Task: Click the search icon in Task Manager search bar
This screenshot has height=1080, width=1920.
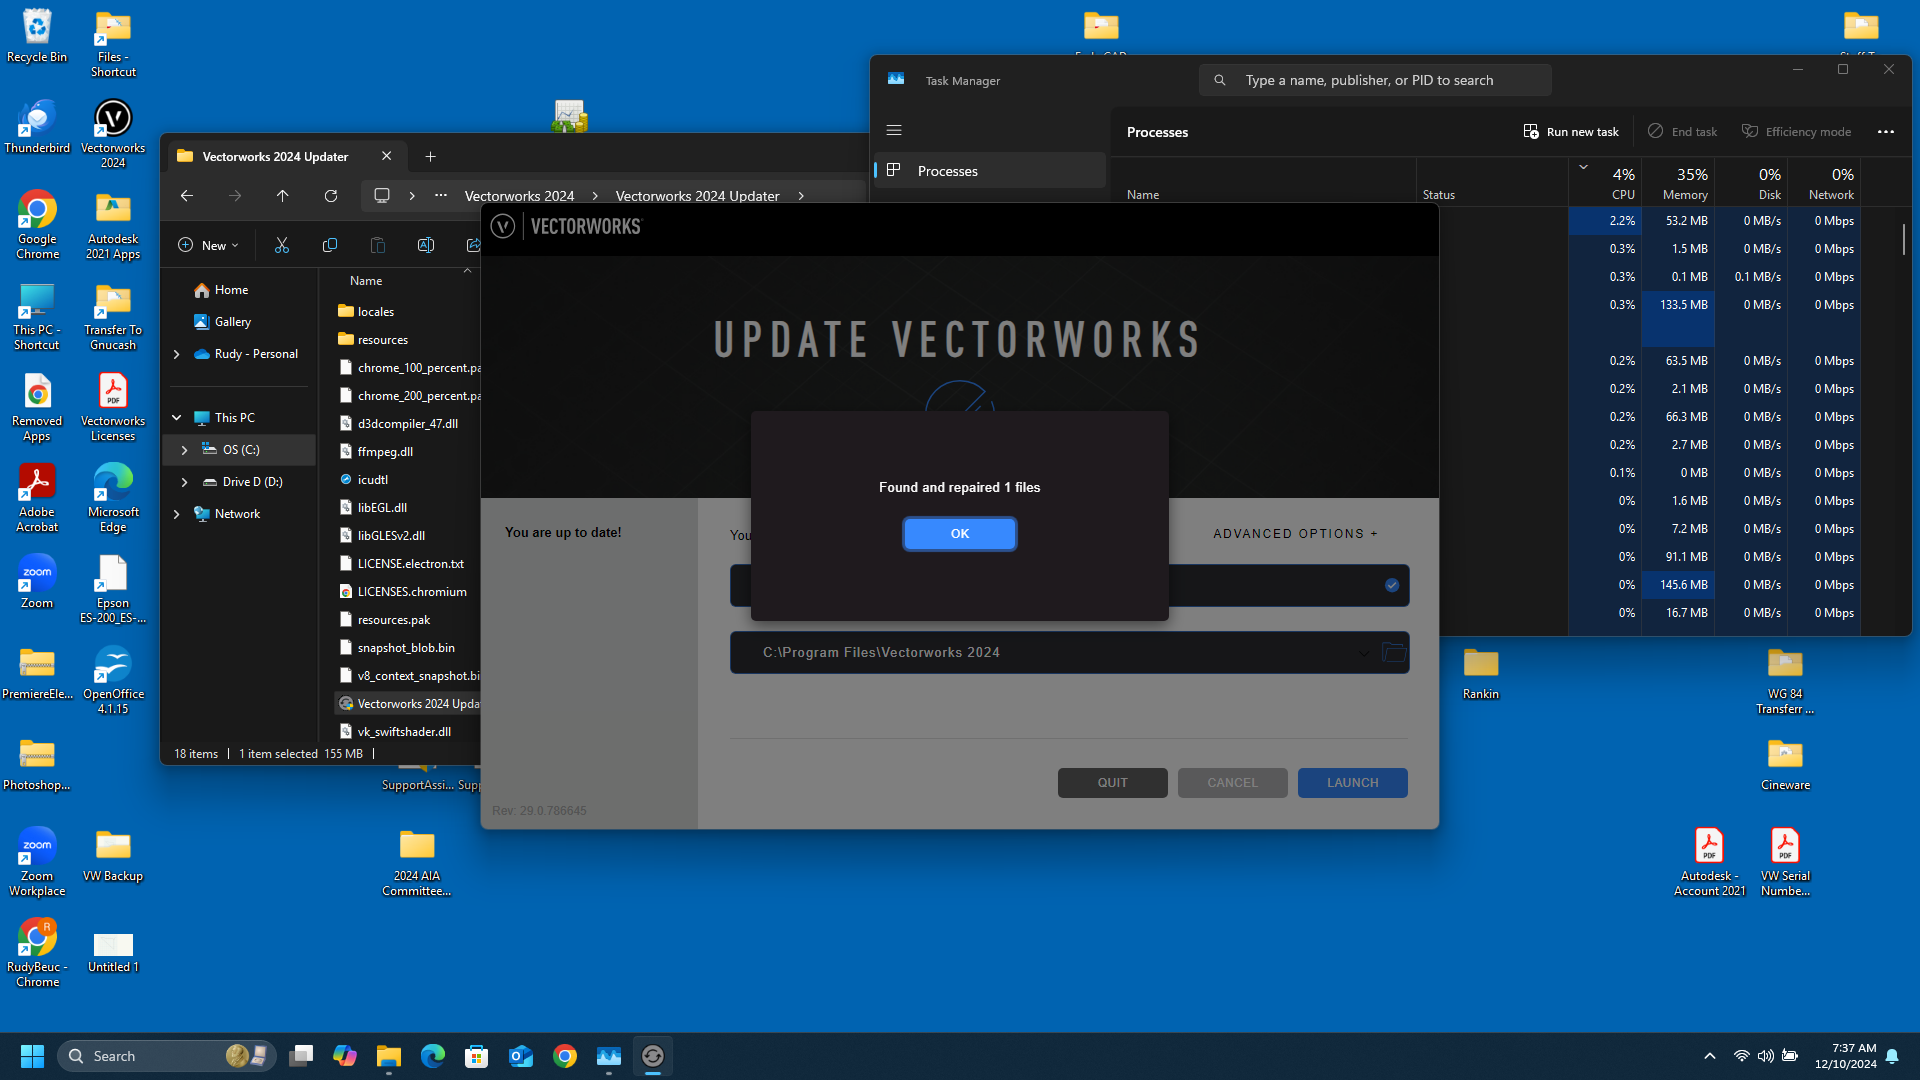Action: (x=1220, y=79)
